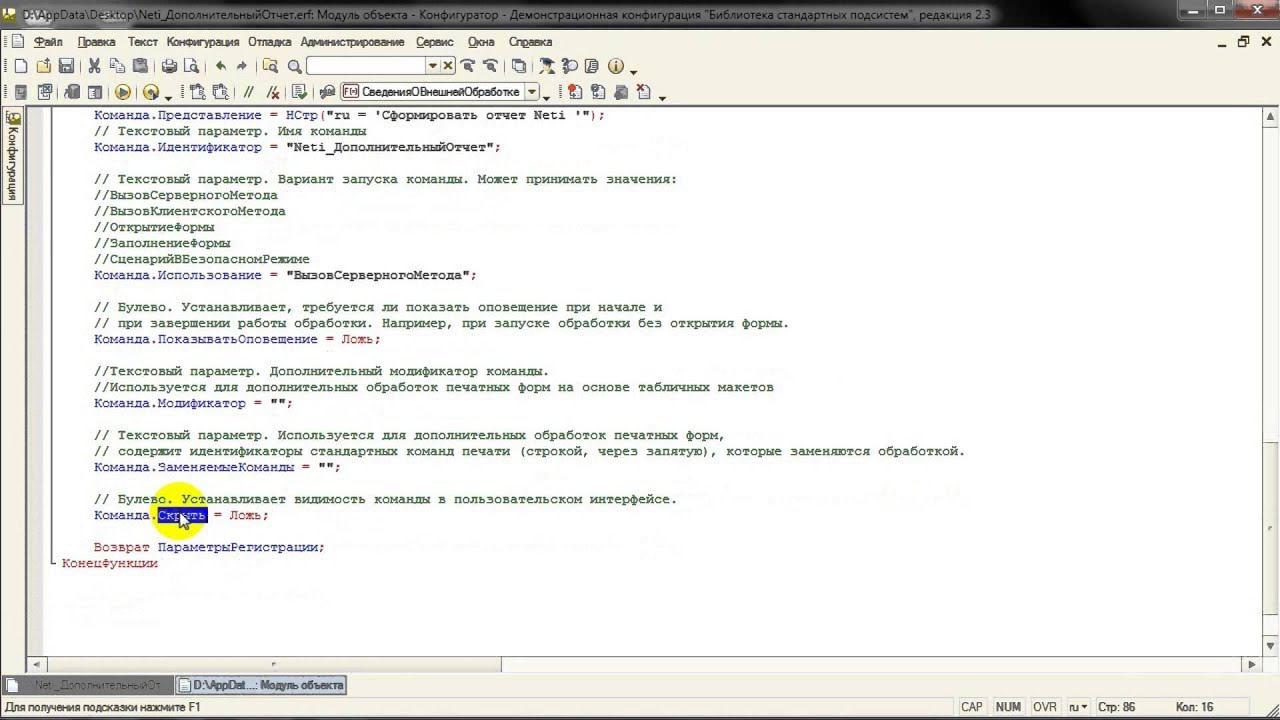Open the Конфигурация menu
The height and width of the screenshot is (720, 1280).
(x=203, y=42)
